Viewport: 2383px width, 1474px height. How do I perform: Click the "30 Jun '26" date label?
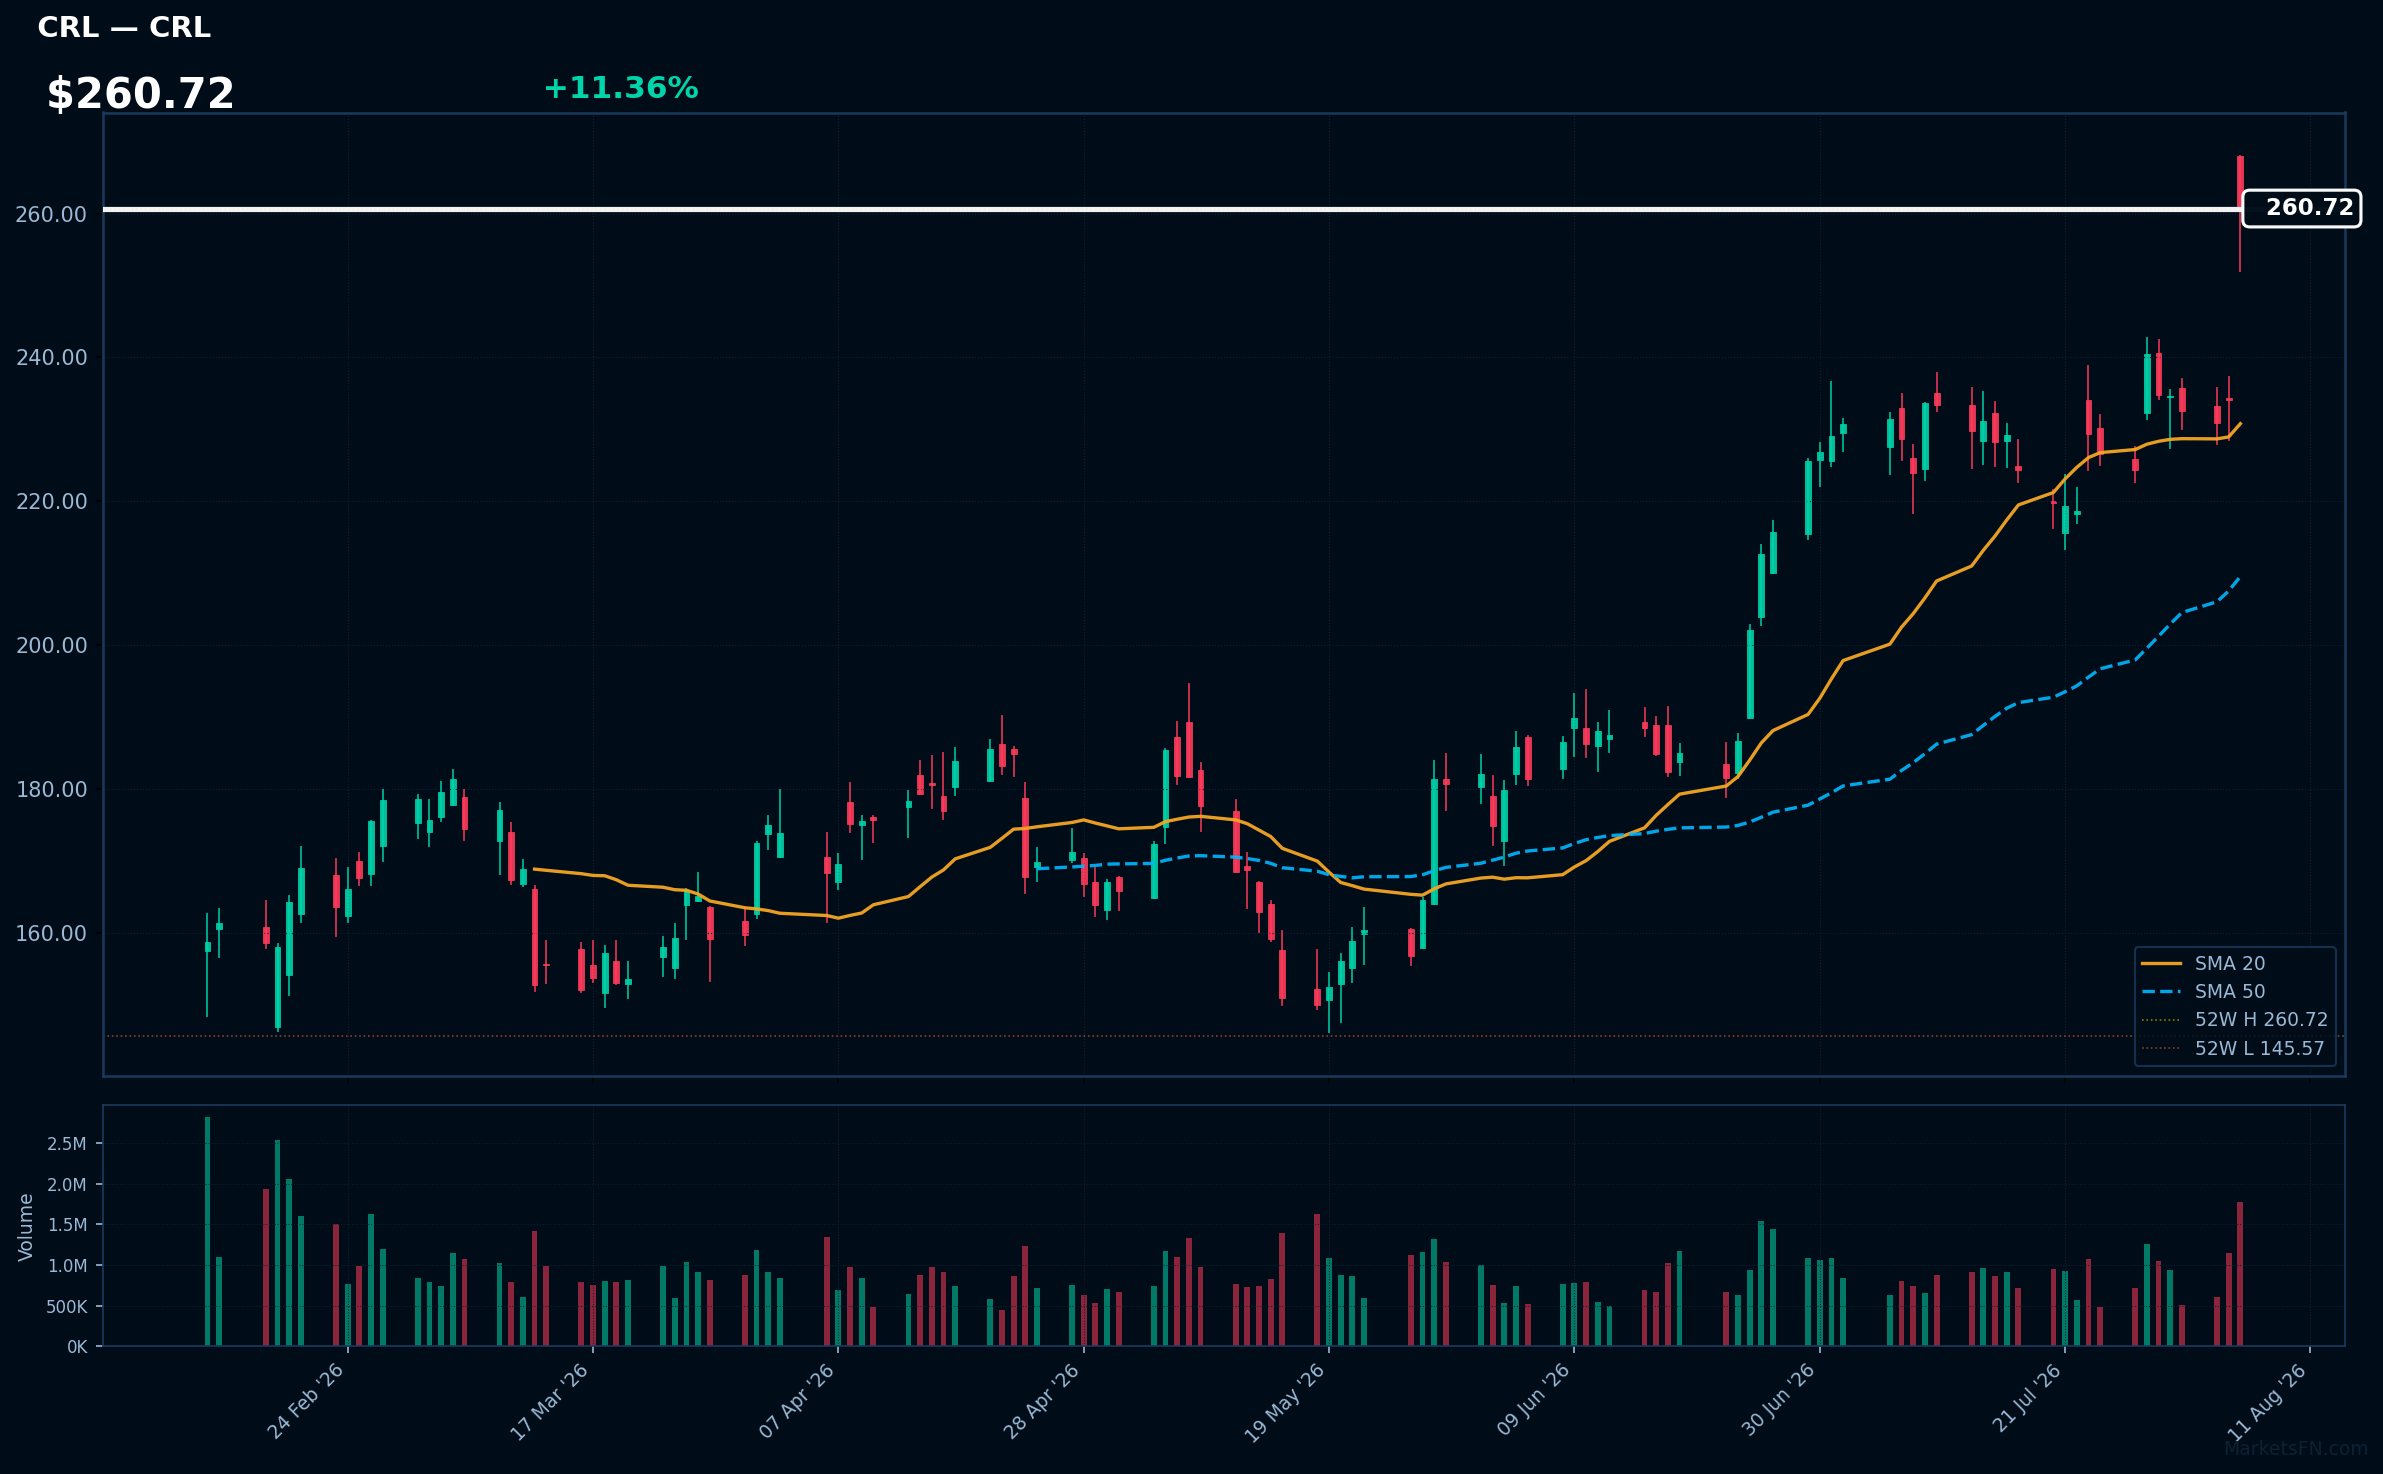coord(1778,1400)
